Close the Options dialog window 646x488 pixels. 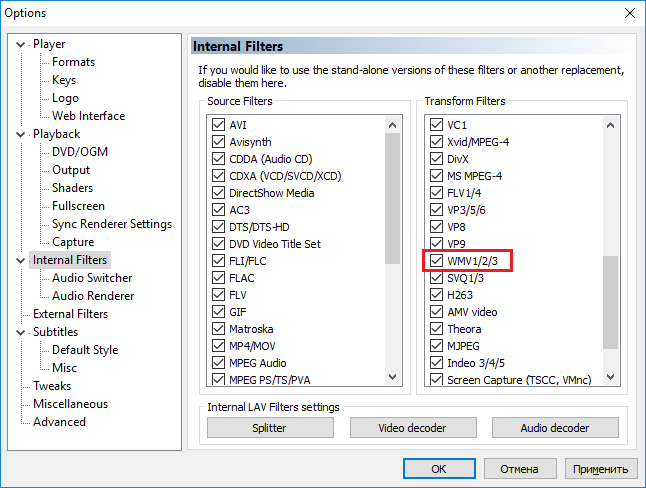[627, 13]
